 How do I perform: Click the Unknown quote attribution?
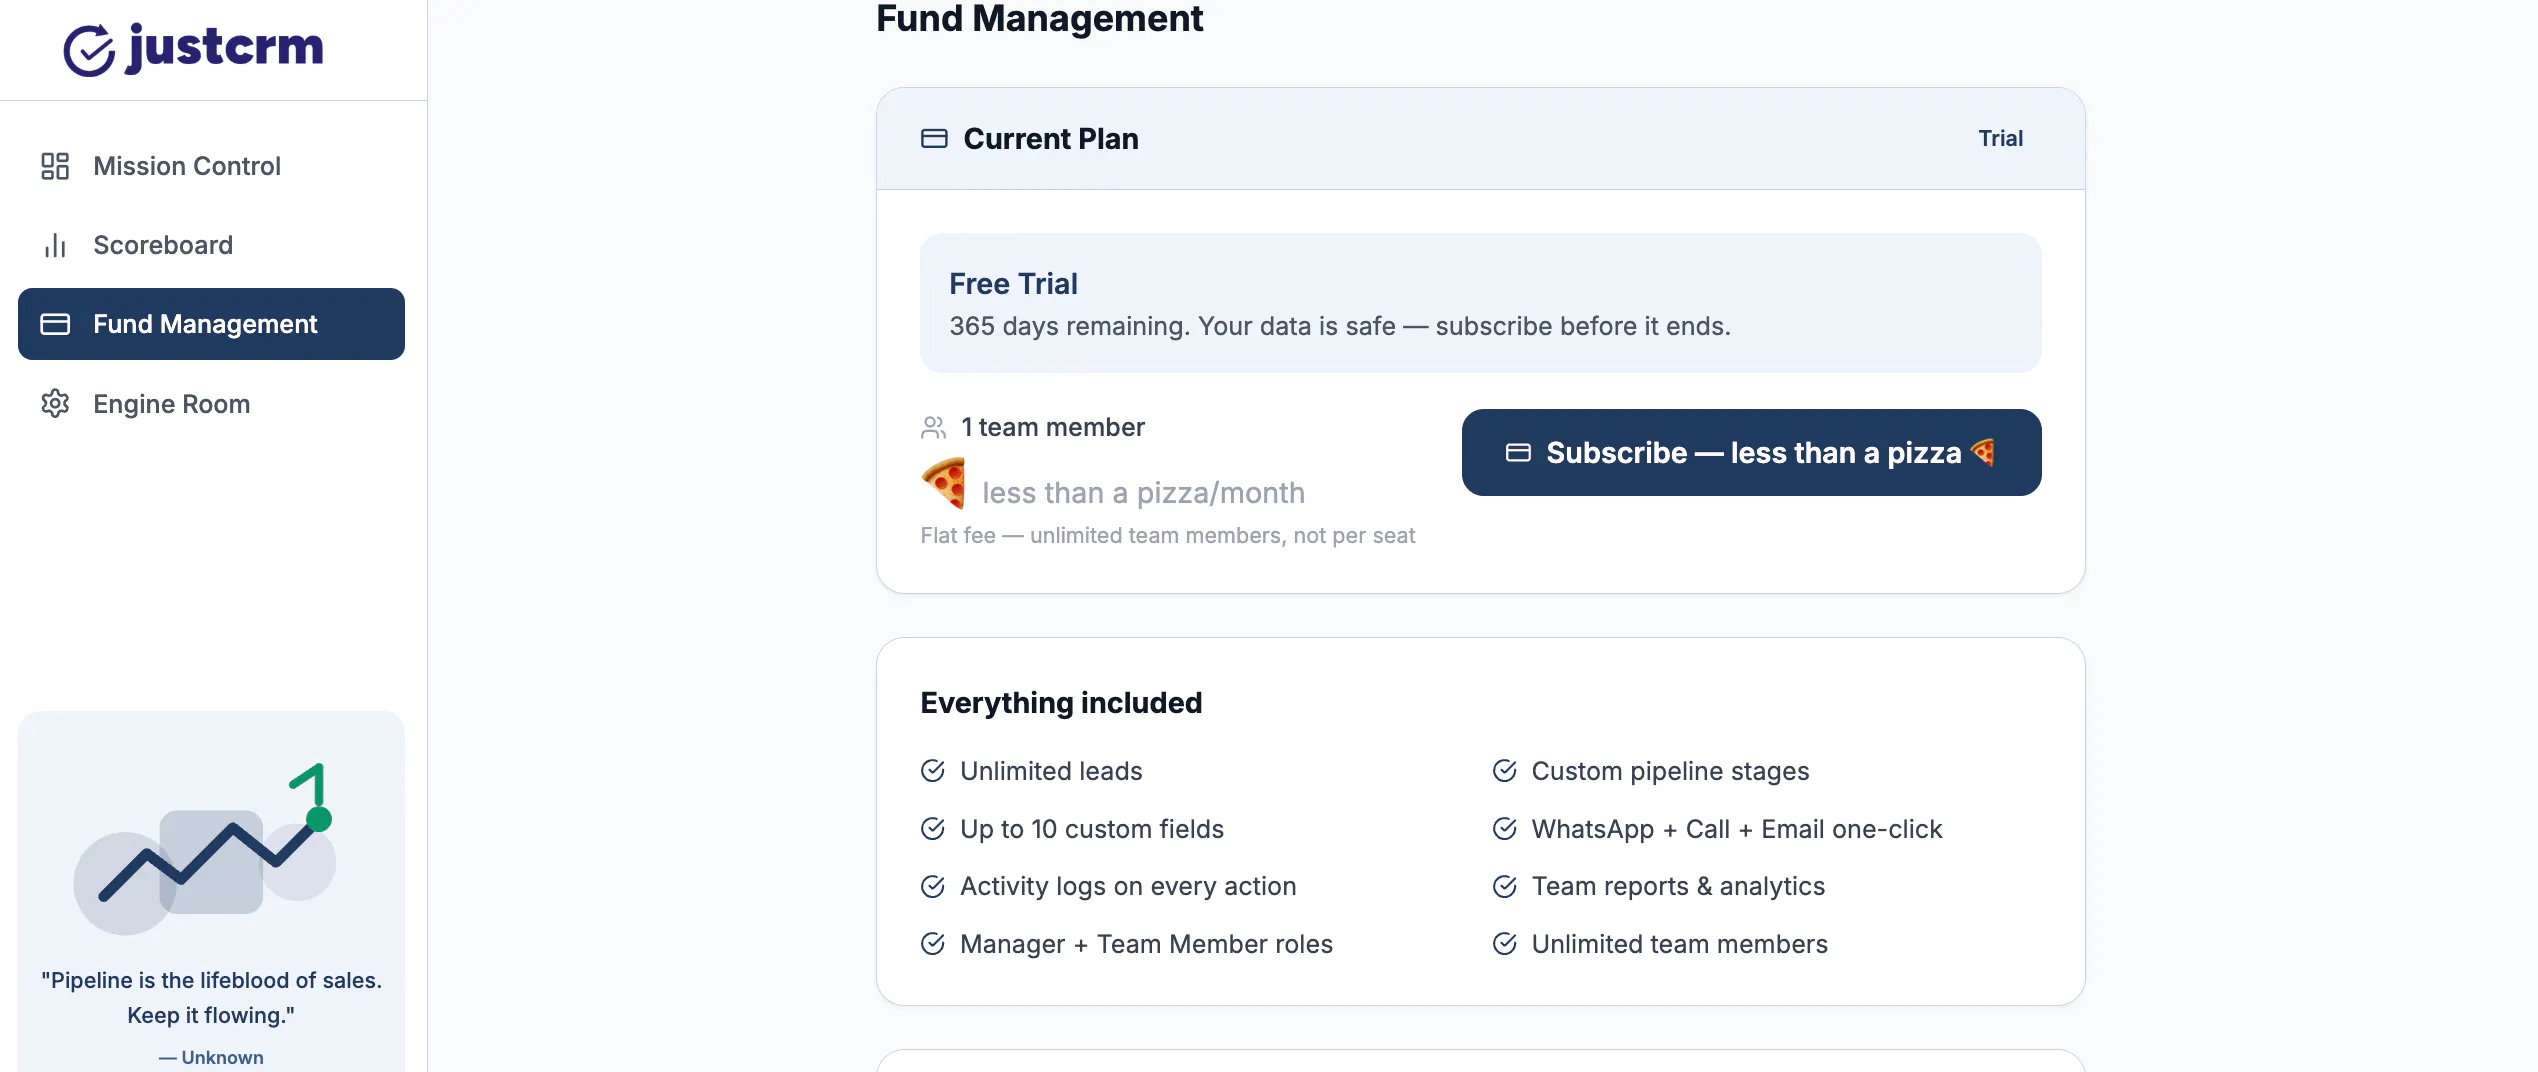click(x=211, y=1058)
